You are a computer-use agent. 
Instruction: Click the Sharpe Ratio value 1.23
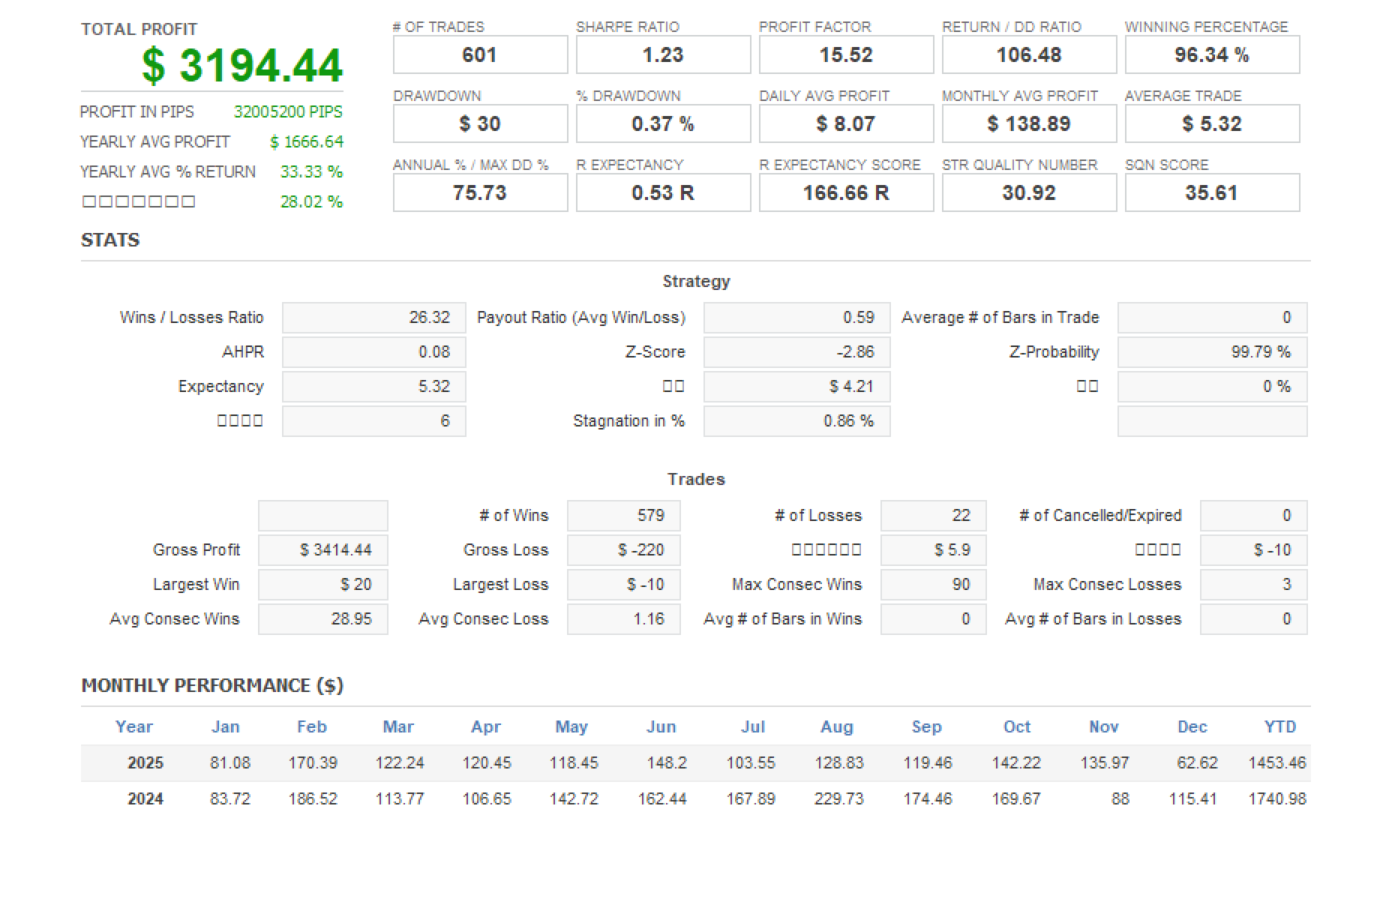click(x=663, y=55)
